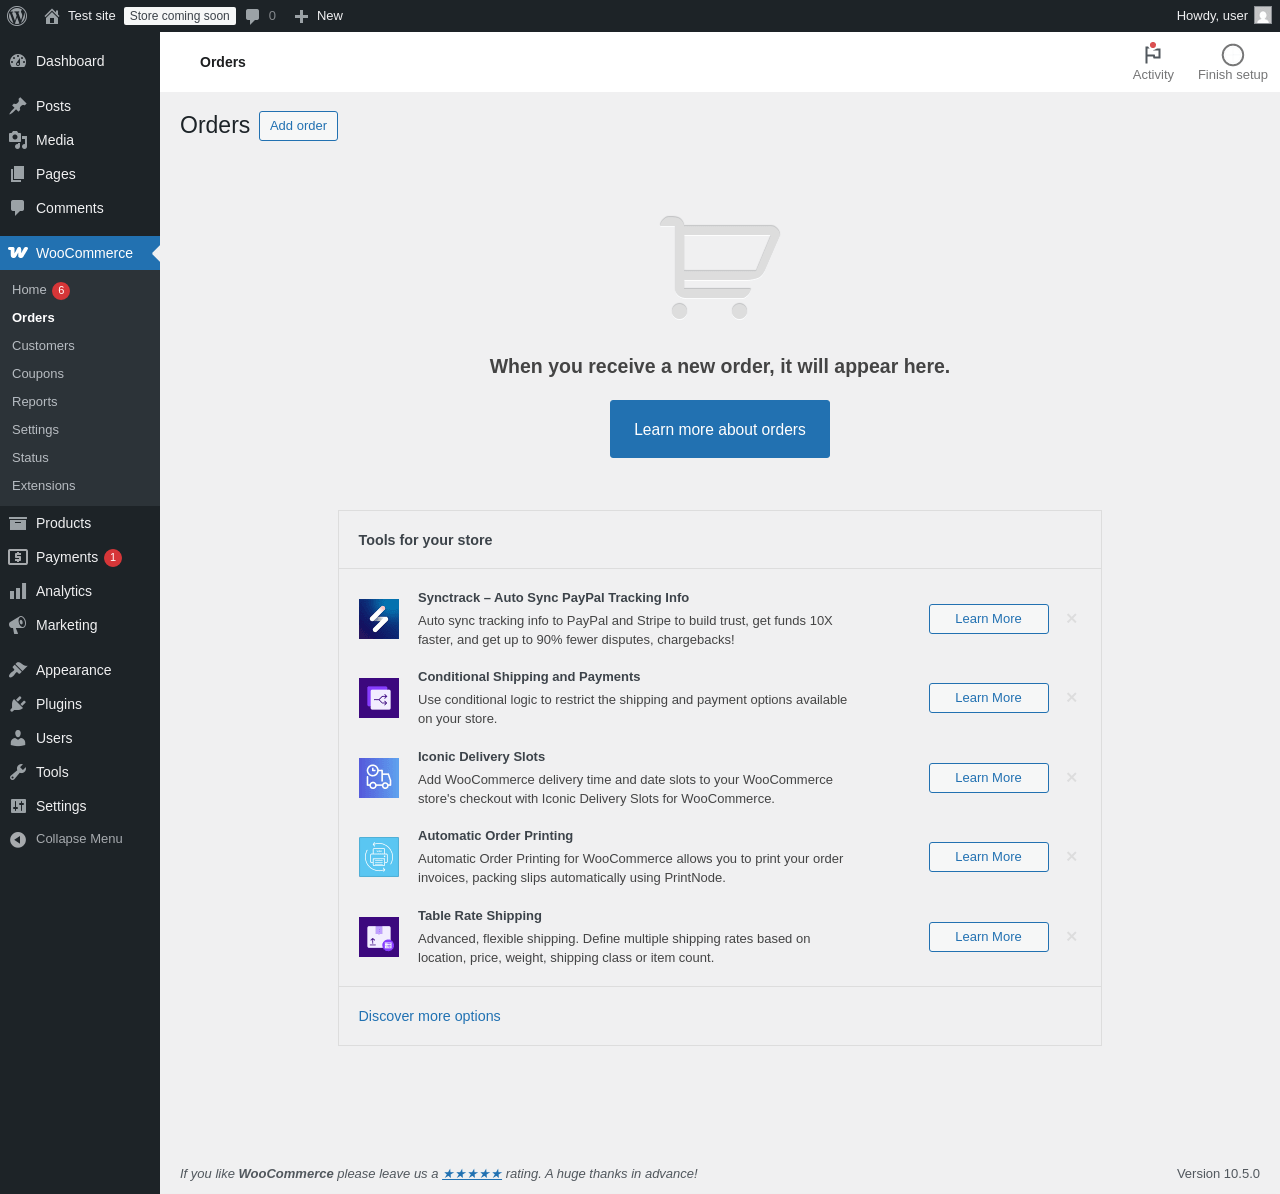This screenshot has height=1194, width=1280.
Task: Click the Plugins plug icon
Action: [x=18, y=704]
